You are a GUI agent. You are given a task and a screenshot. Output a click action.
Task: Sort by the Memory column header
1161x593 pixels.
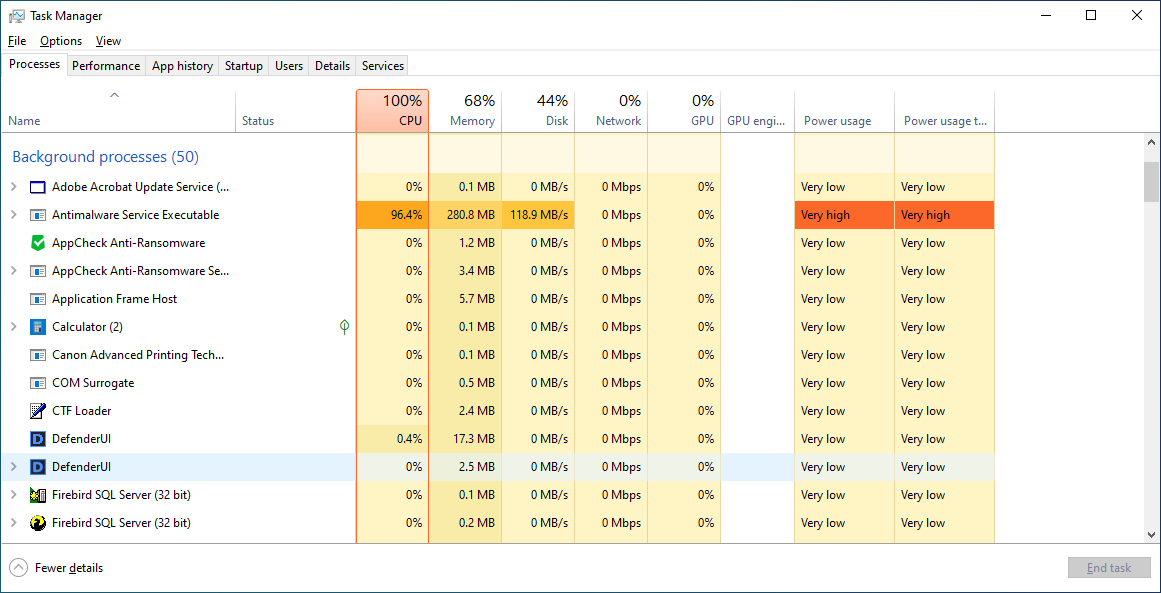pos(465,111)
